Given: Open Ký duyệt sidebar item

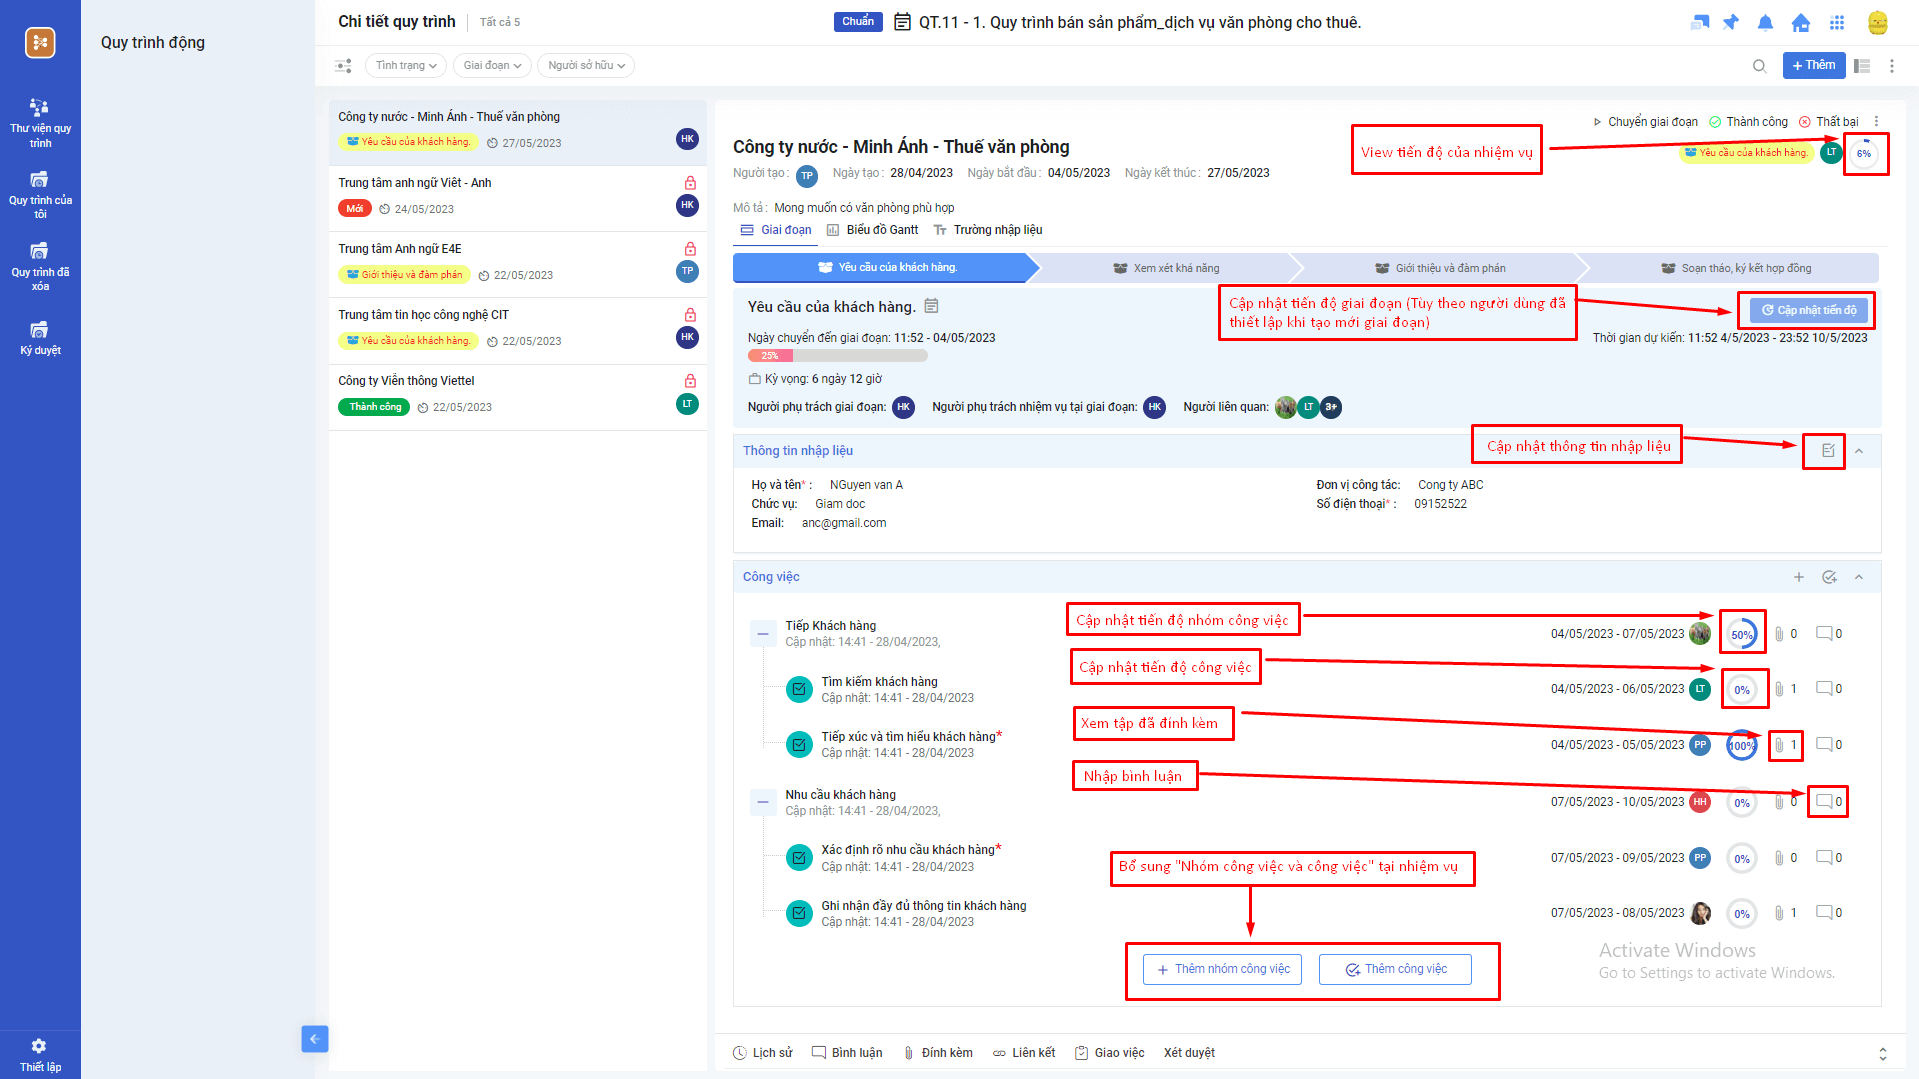Looking at the screenshot, I should click(x=40, y=338).
